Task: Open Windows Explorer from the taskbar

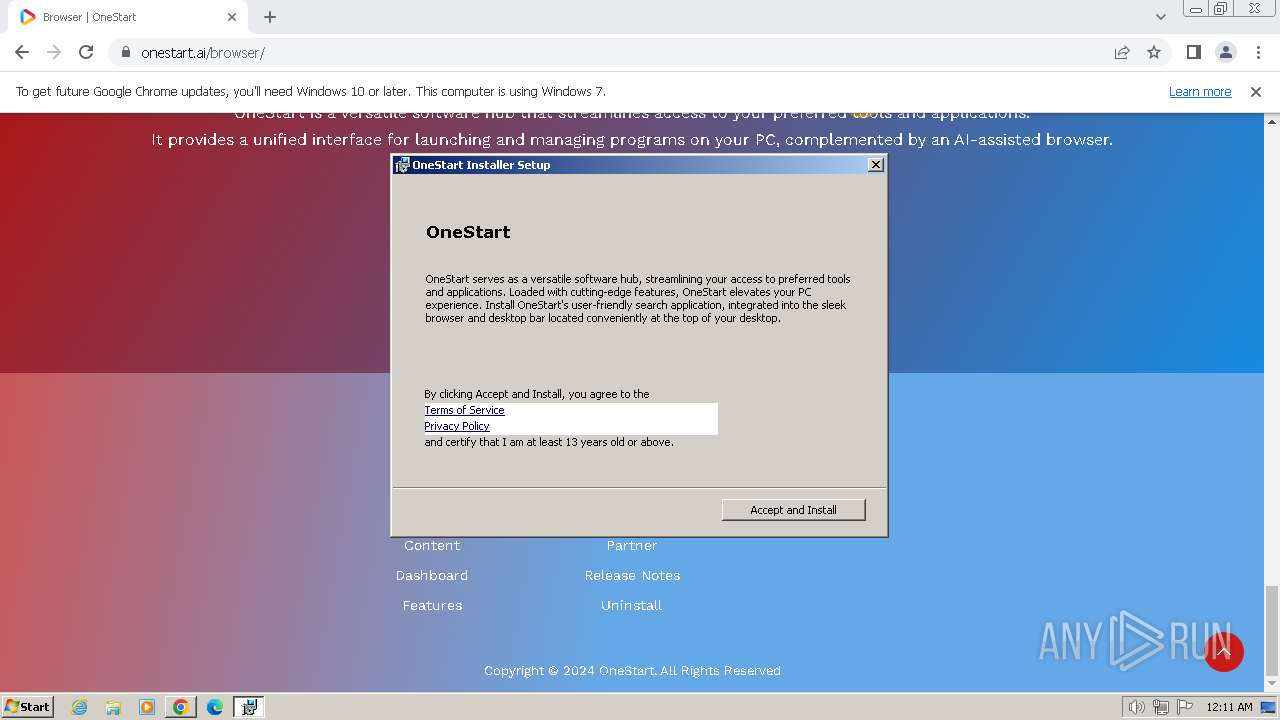Action: (113, 707)
